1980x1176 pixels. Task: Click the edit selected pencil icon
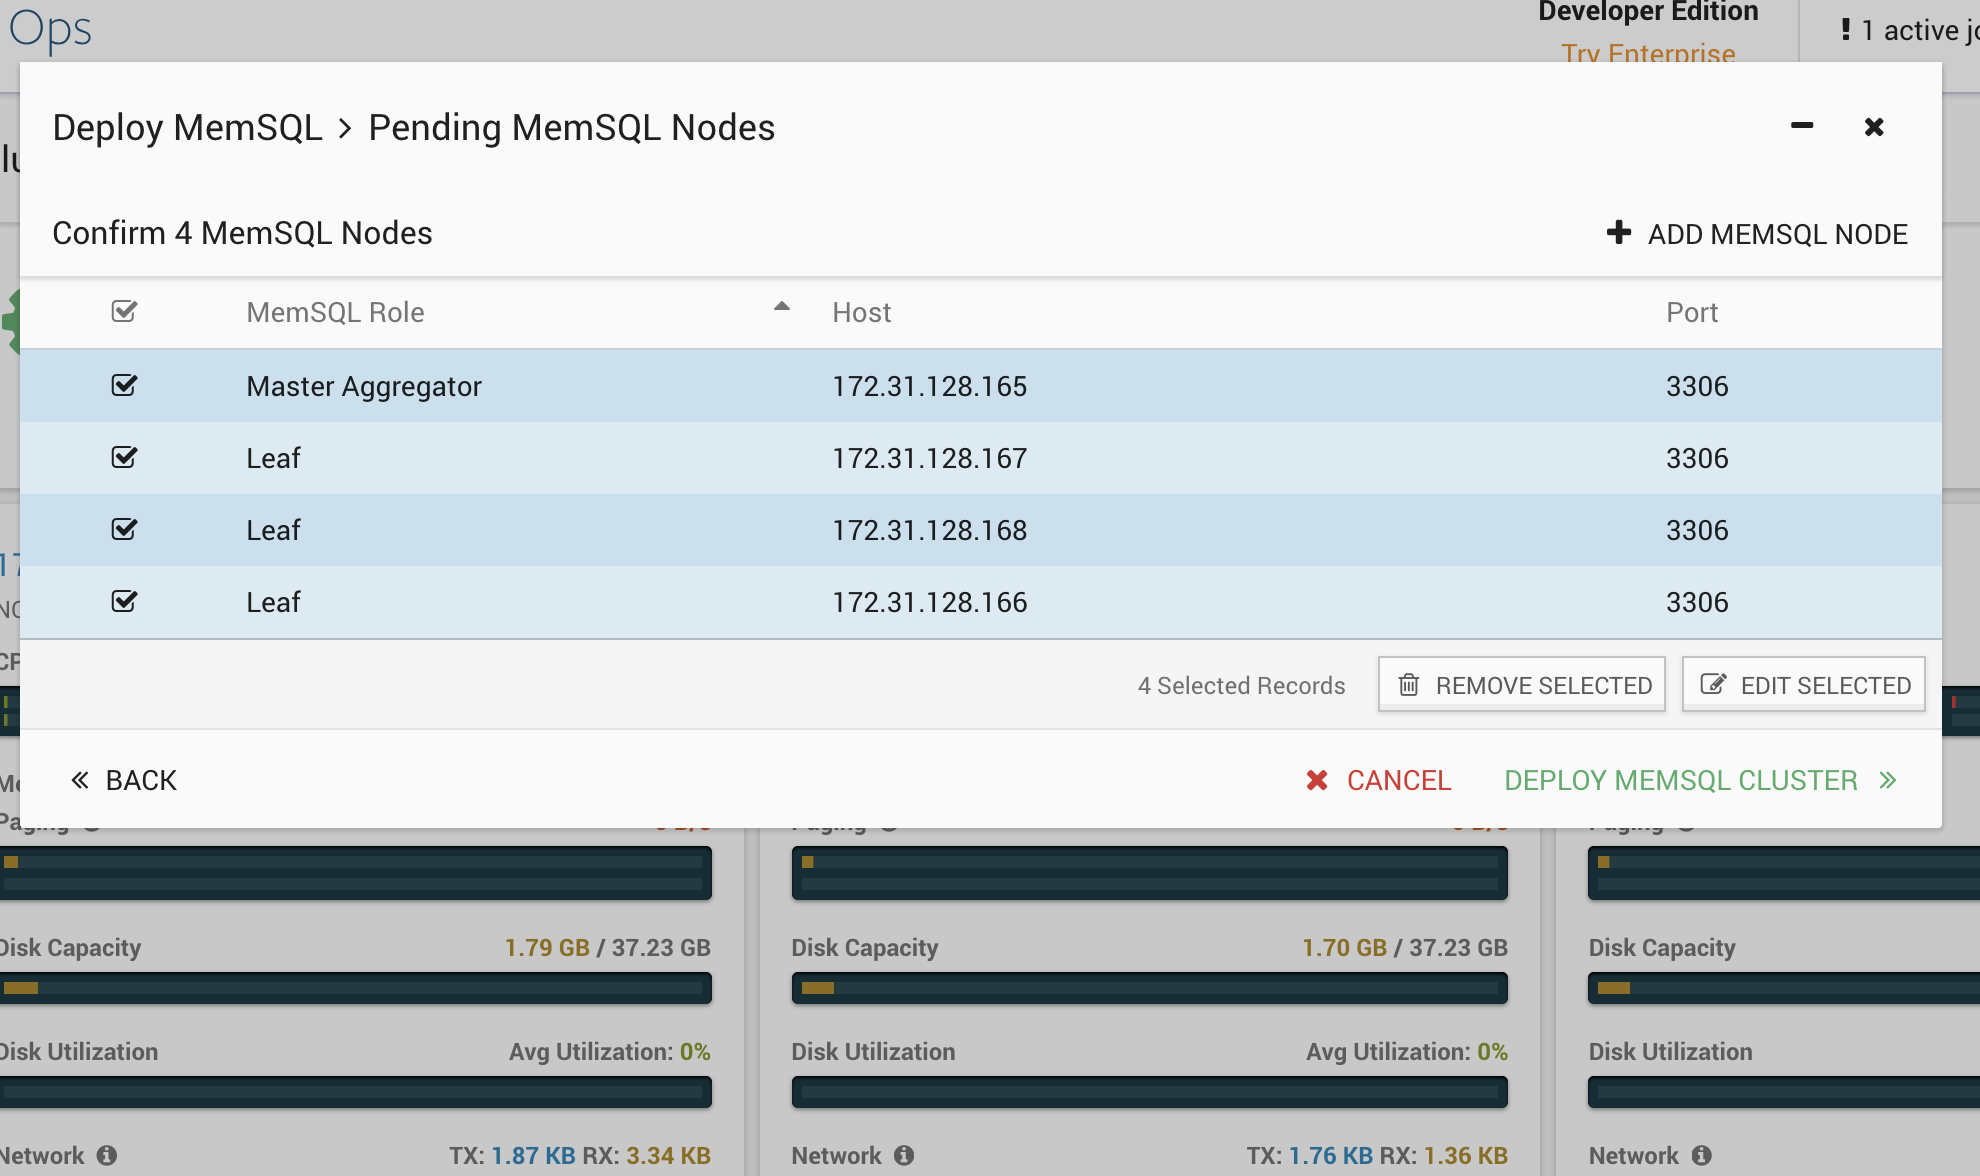[x=1713, y=685]
